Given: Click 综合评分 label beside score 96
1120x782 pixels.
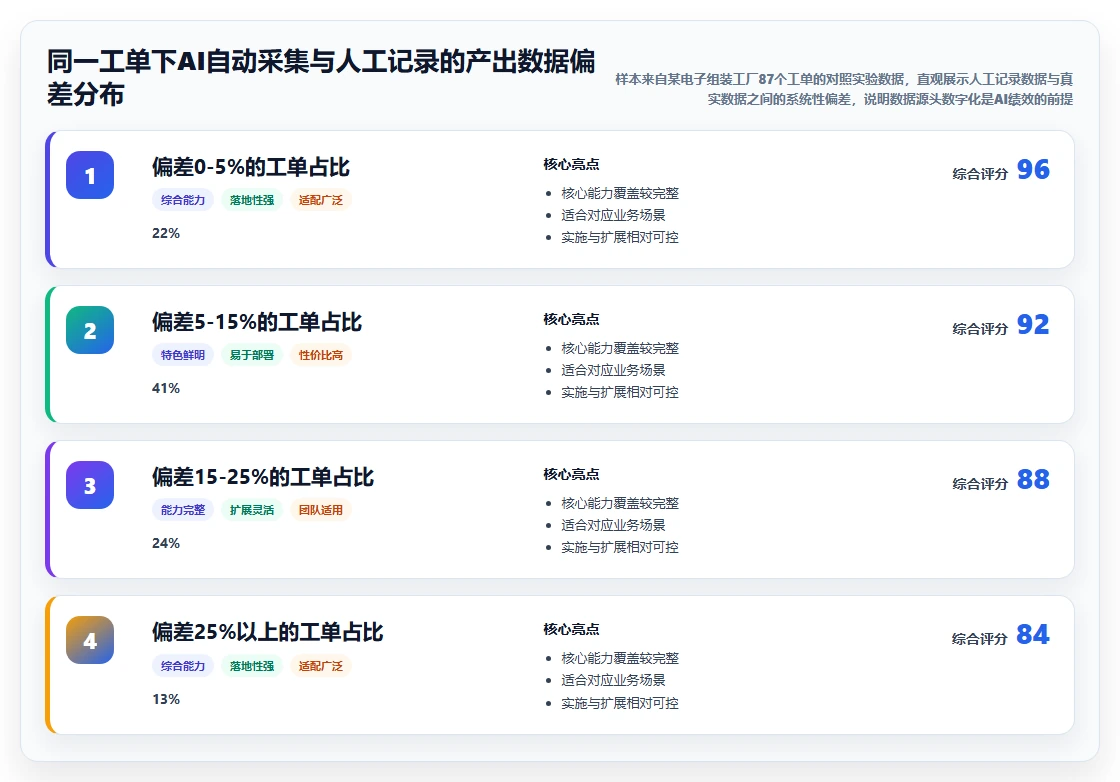Looking at the screenshot, I should (980, 174).
